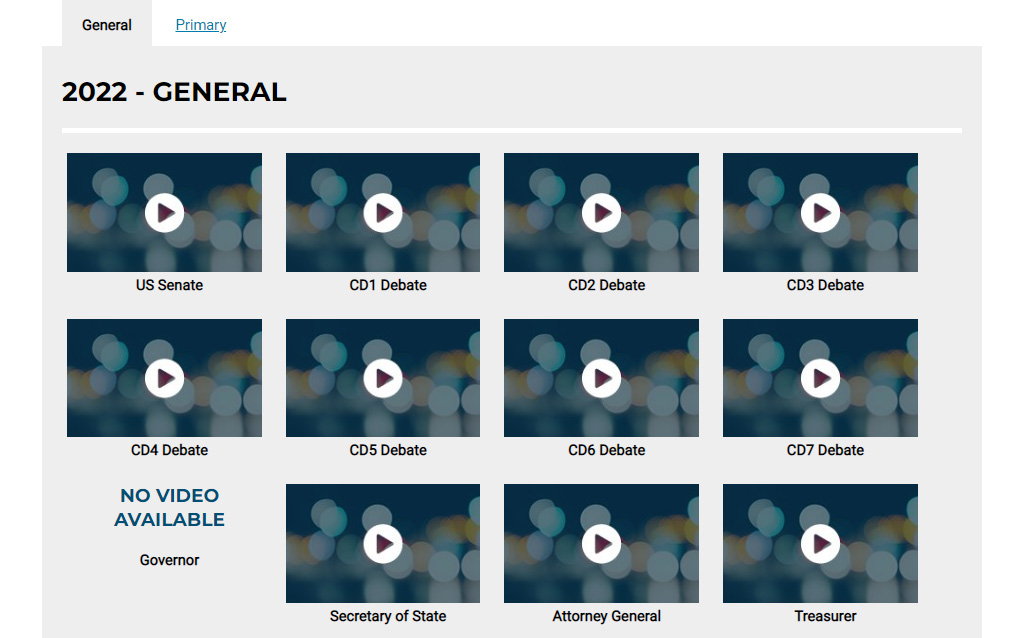Play the Attorney General video
This screenshot has height=638, width=1024.
click(x=601, y=543)
